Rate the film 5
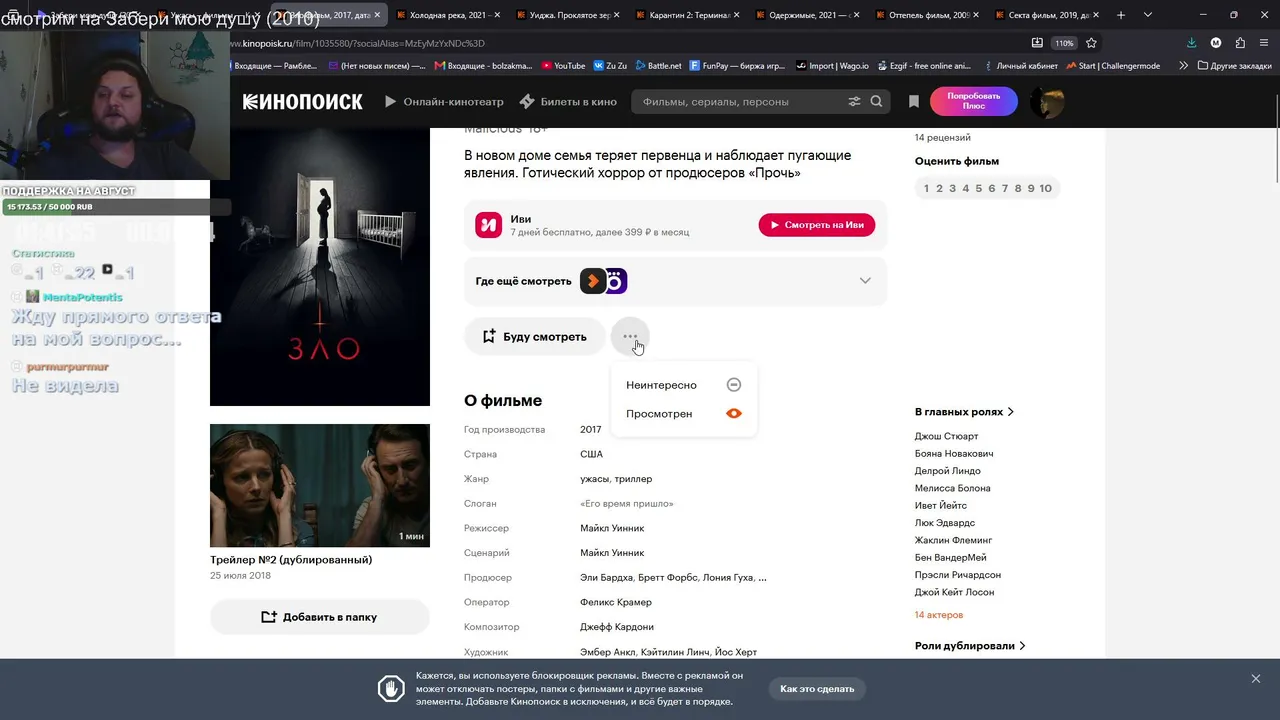The height and width of the screenshot is (720, 1280). pos(979,188)
